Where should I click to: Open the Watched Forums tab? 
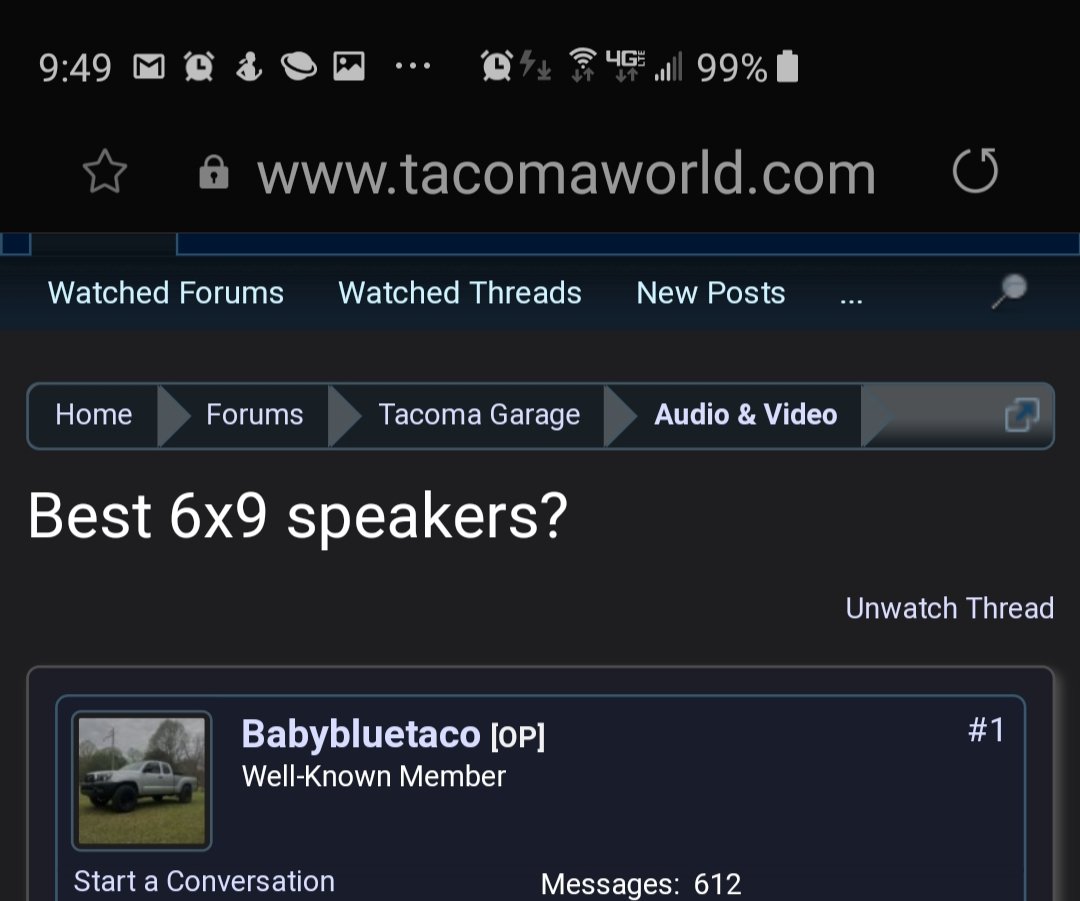(x=166, y=293)
